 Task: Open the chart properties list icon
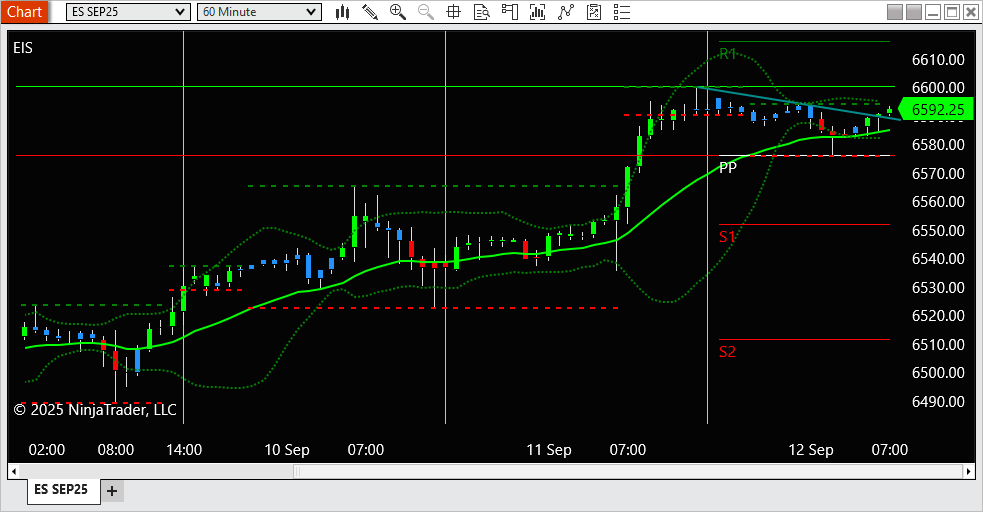[621, 12]
